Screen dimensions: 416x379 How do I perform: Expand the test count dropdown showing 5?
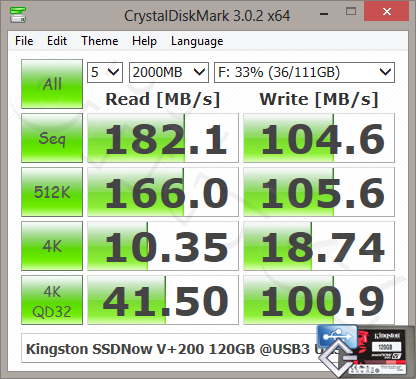pyautogui.click(x=105, y=72)
